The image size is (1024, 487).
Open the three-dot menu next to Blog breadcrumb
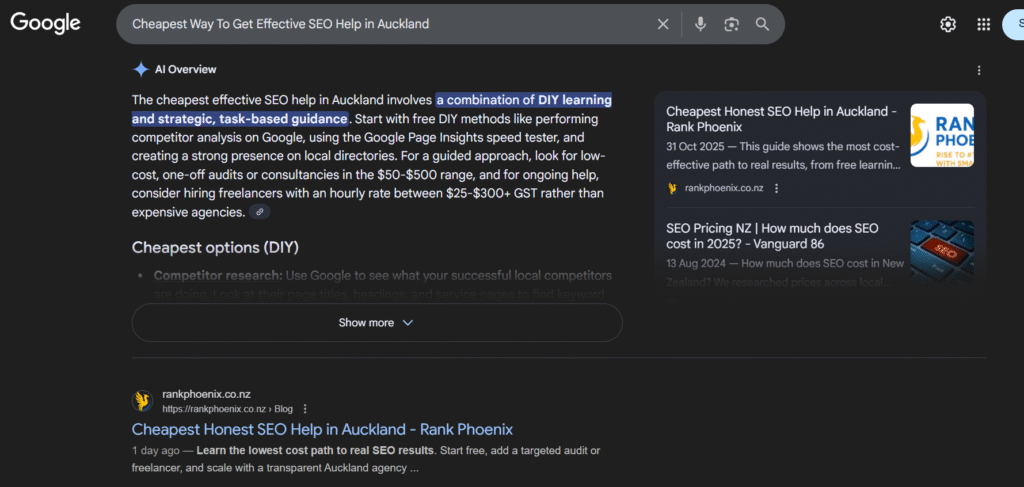point(305,409)
